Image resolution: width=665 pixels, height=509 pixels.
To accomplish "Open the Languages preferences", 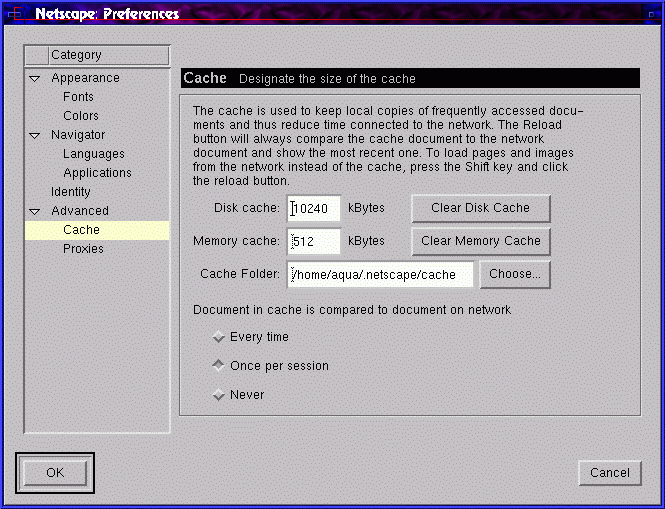I will 94,154.
